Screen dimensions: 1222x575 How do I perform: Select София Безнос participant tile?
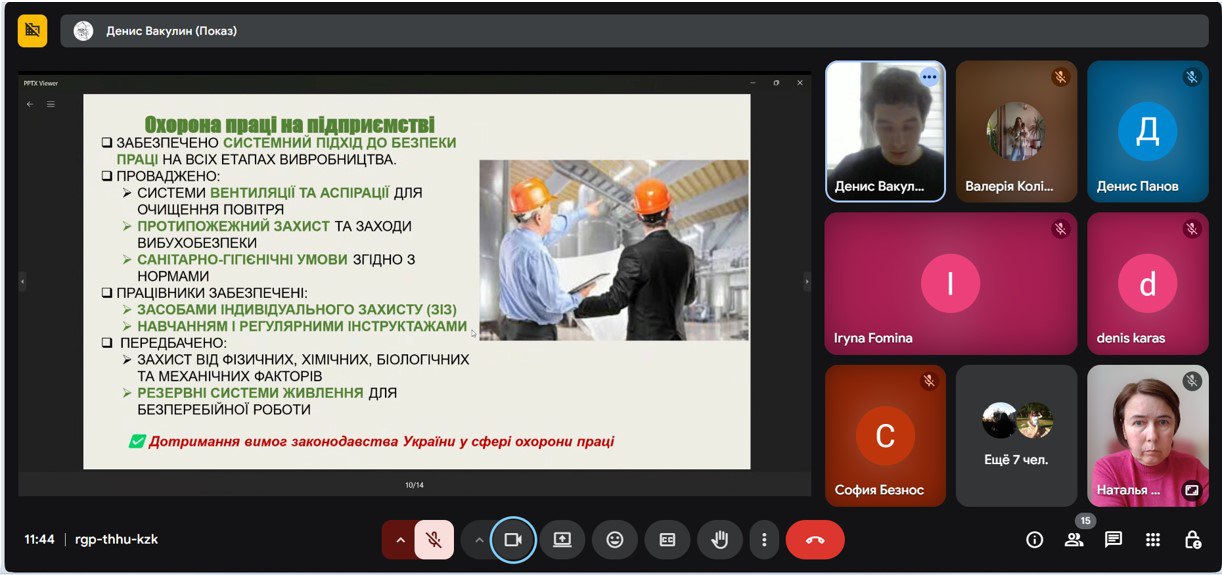[x=885, y=435]
